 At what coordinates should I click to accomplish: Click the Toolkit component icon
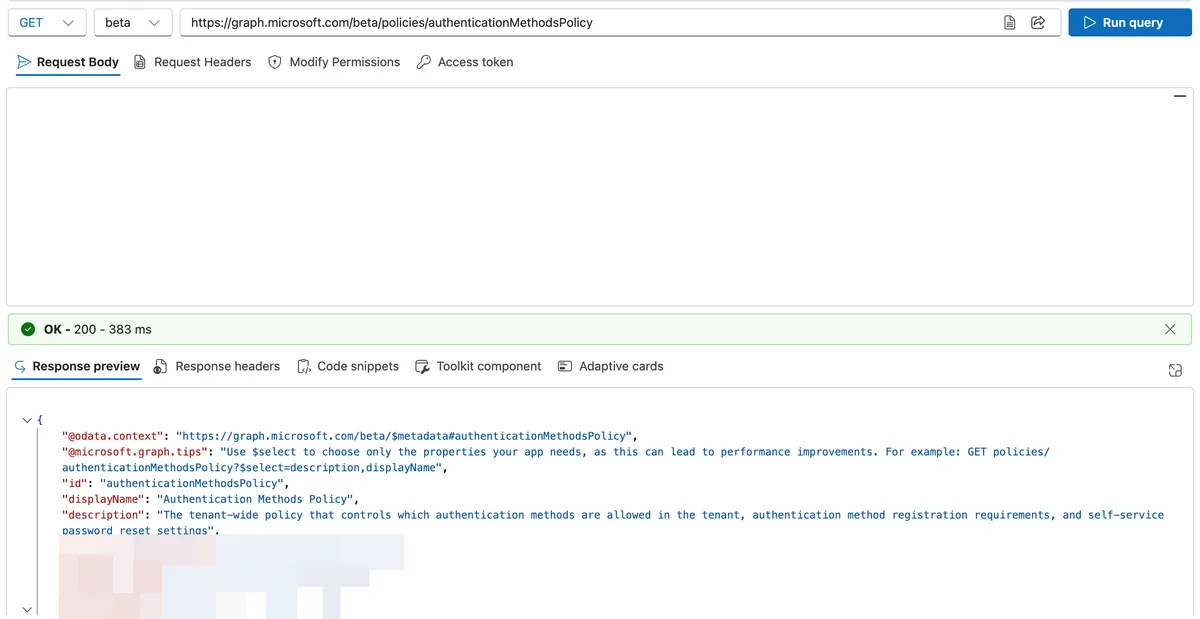[x=422, y=367]
